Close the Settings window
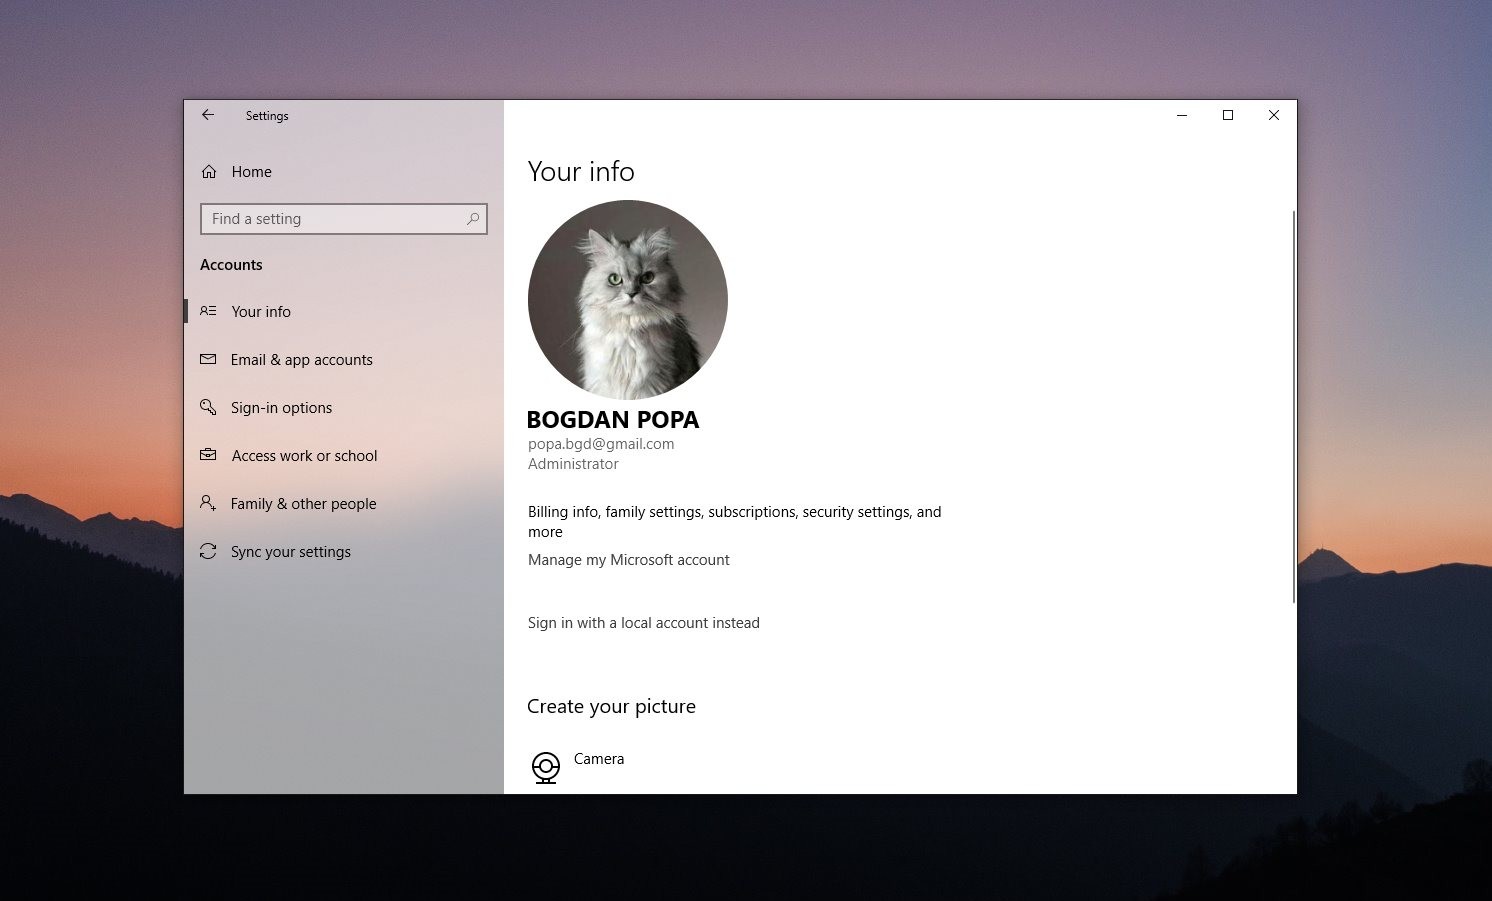 point(1274,115)
